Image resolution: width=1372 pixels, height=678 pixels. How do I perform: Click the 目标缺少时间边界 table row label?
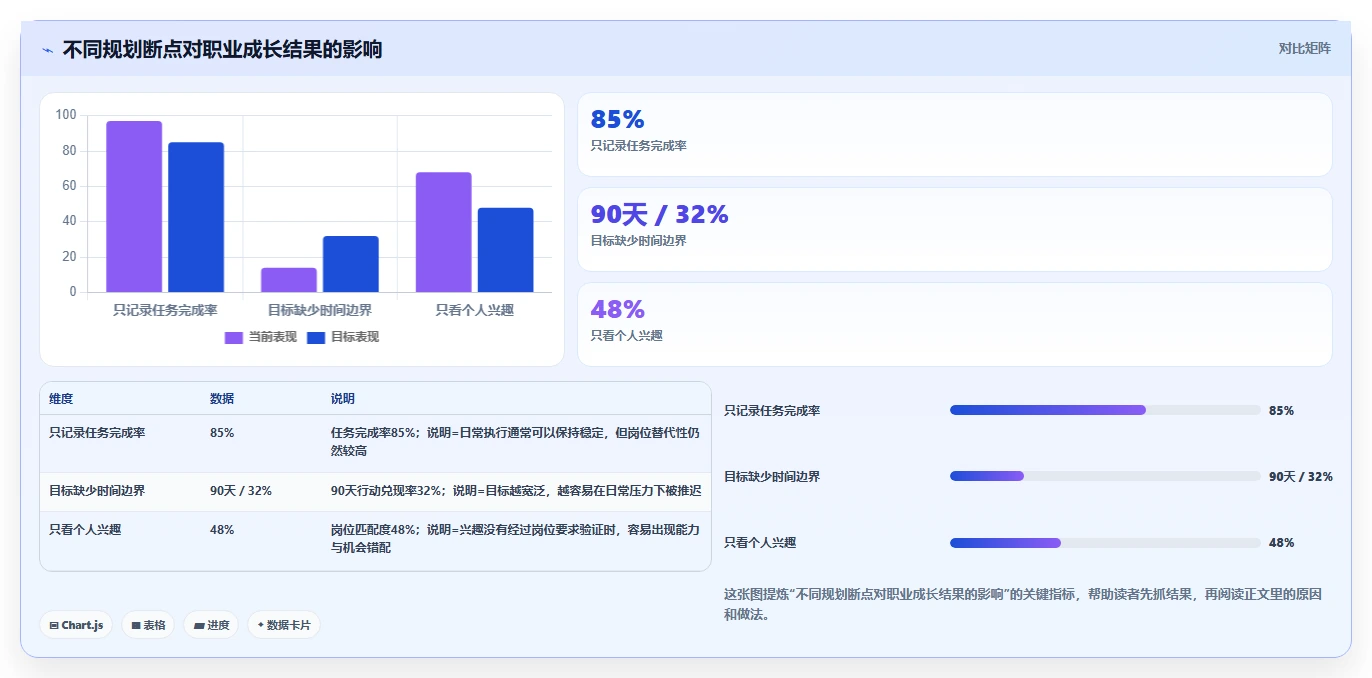97,491
